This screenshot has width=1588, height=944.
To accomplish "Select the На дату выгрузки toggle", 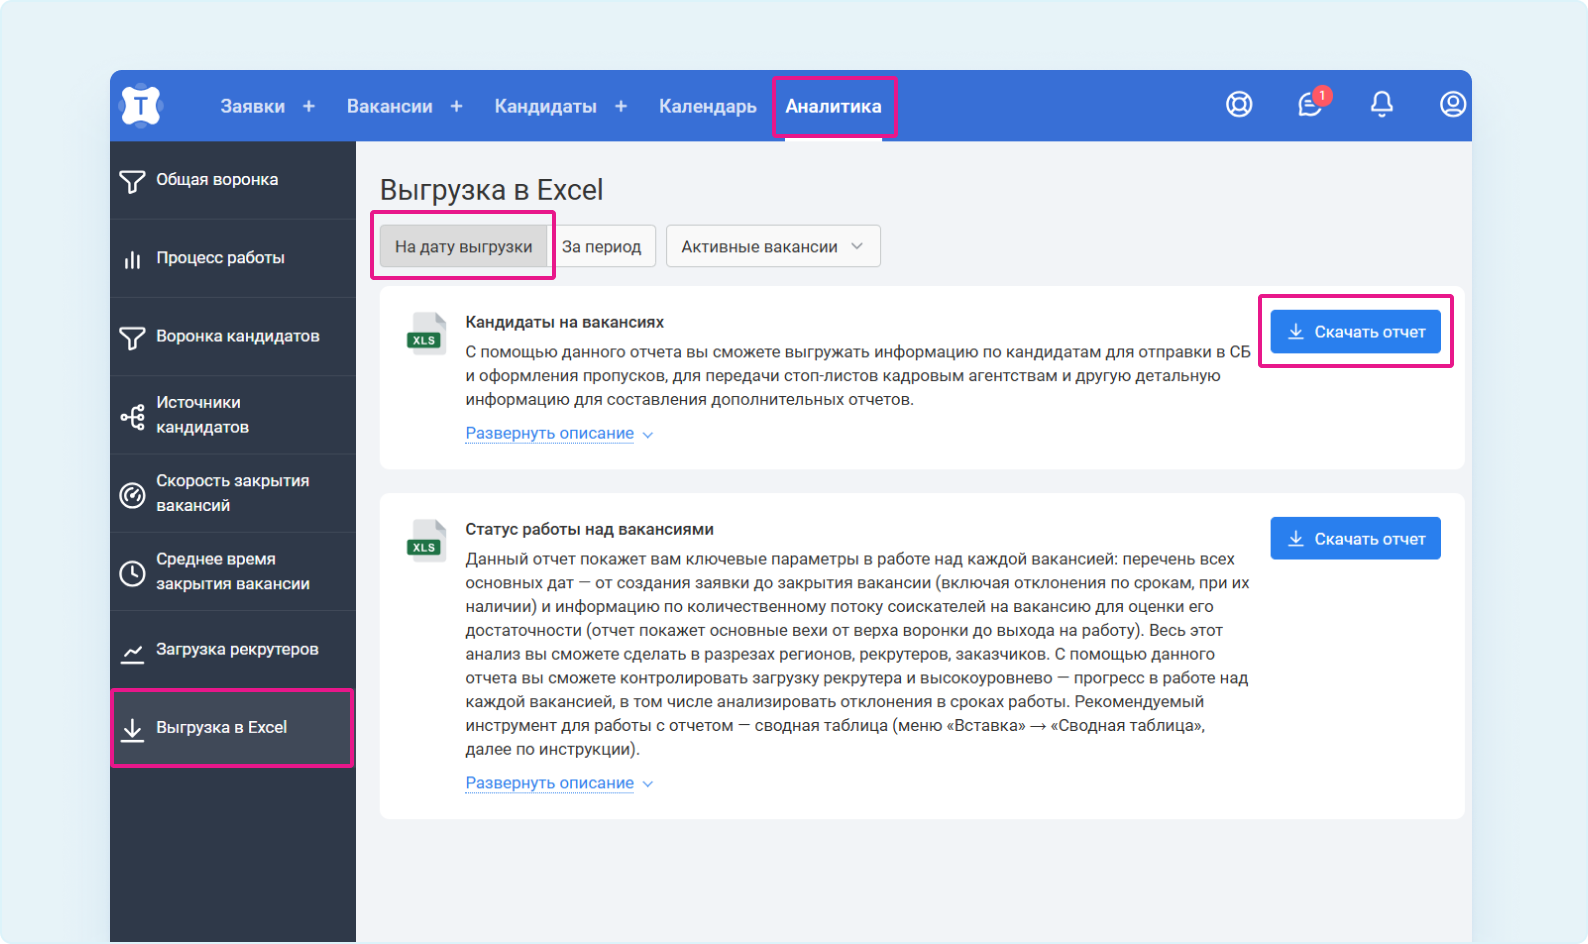I will (x=463, y=246).
